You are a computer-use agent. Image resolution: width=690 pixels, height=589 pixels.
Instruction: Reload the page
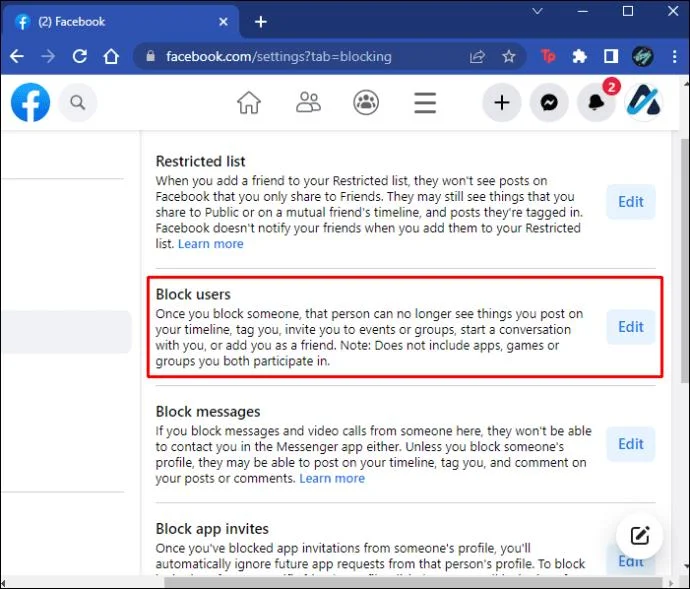click(80, 56)
